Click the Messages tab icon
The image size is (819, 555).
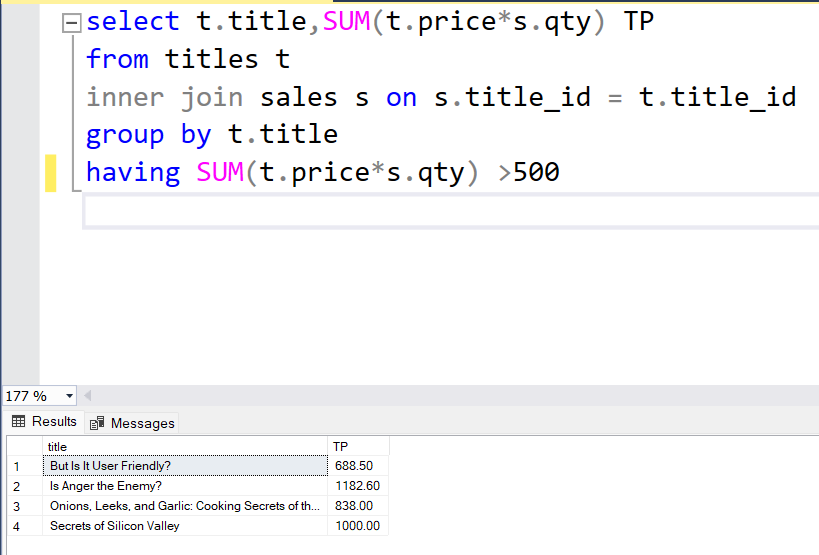(x=97, y=423)
